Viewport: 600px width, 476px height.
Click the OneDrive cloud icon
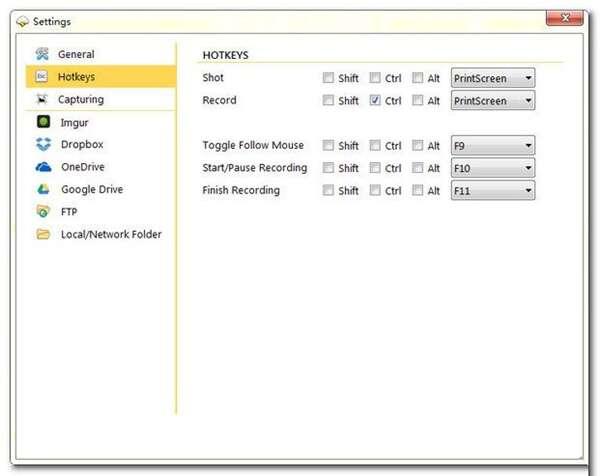pyautogui.click(x=43, y=167)
